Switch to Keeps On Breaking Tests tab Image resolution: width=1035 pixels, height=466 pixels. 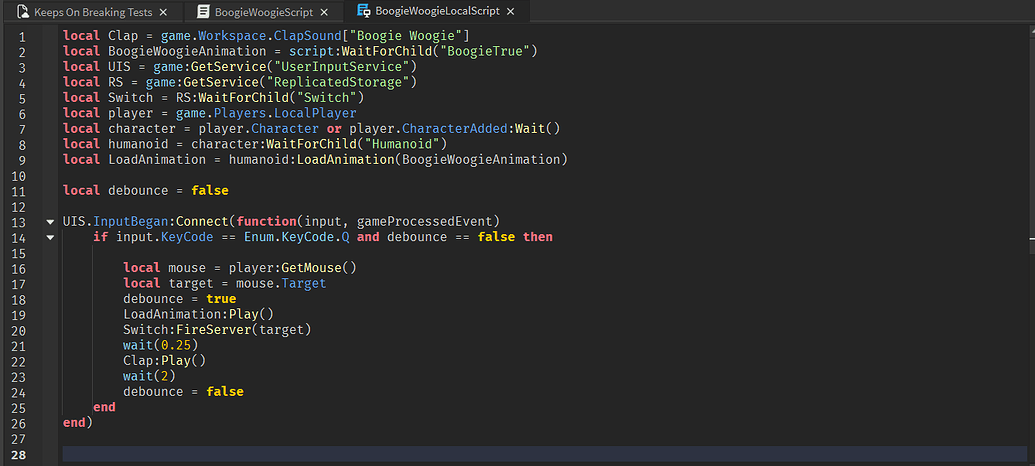click(92, 12)
